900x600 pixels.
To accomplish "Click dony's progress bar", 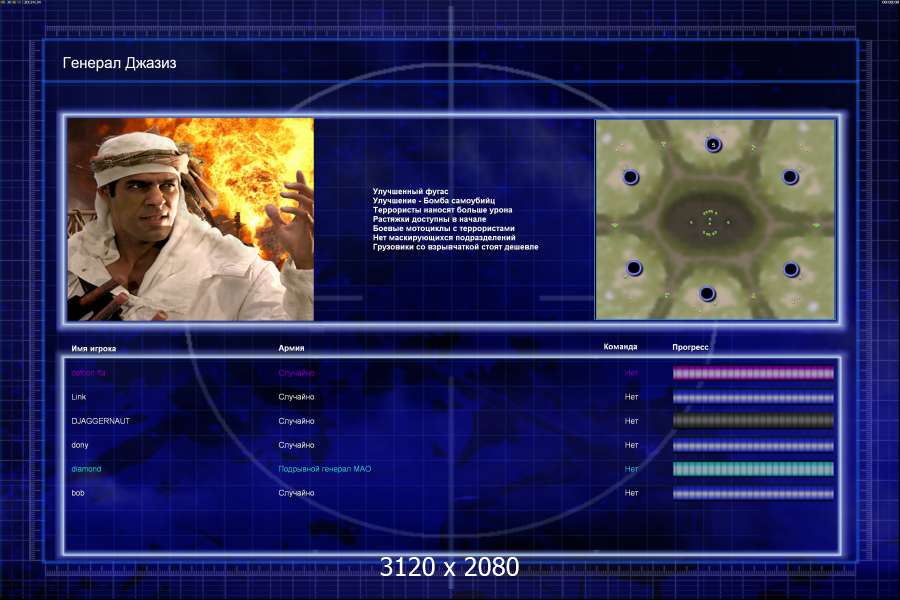I will (x=753, y=445).
